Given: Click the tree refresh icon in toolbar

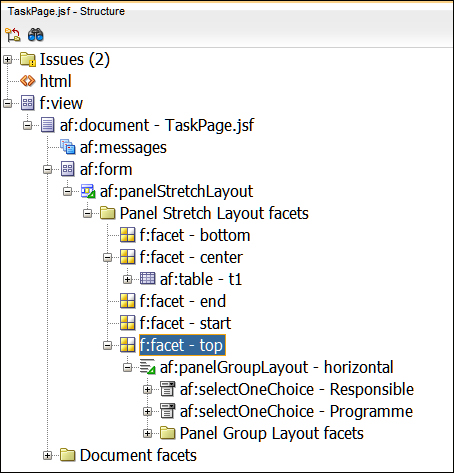Looking at the screenshot, I should 13,35.
